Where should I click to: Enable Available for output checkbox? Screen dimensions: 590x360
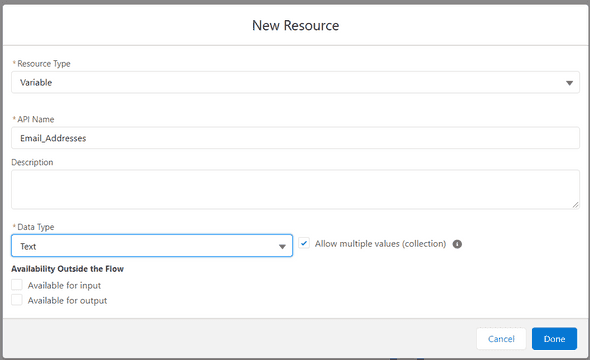[x=17, y=300]
